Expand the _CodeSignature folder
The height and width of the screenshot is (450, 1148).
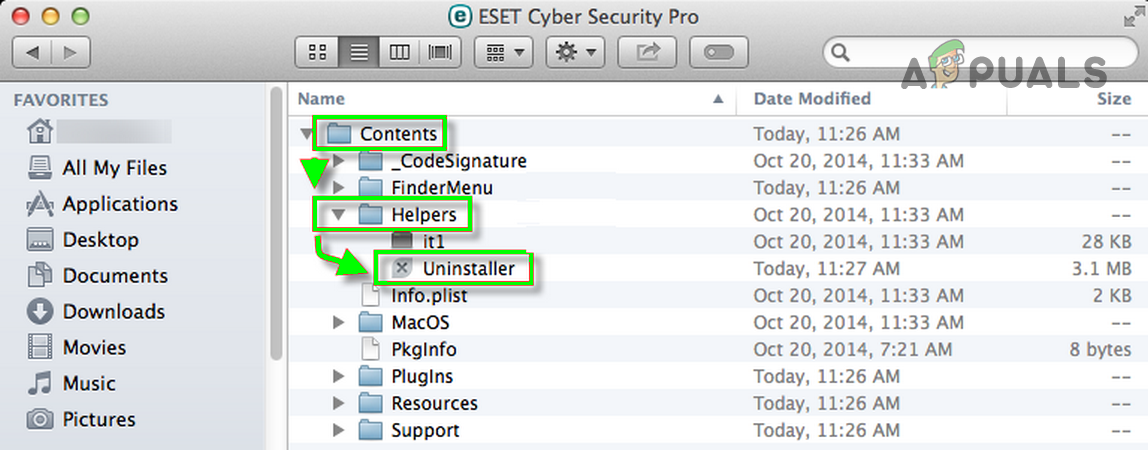click(338, 160)
